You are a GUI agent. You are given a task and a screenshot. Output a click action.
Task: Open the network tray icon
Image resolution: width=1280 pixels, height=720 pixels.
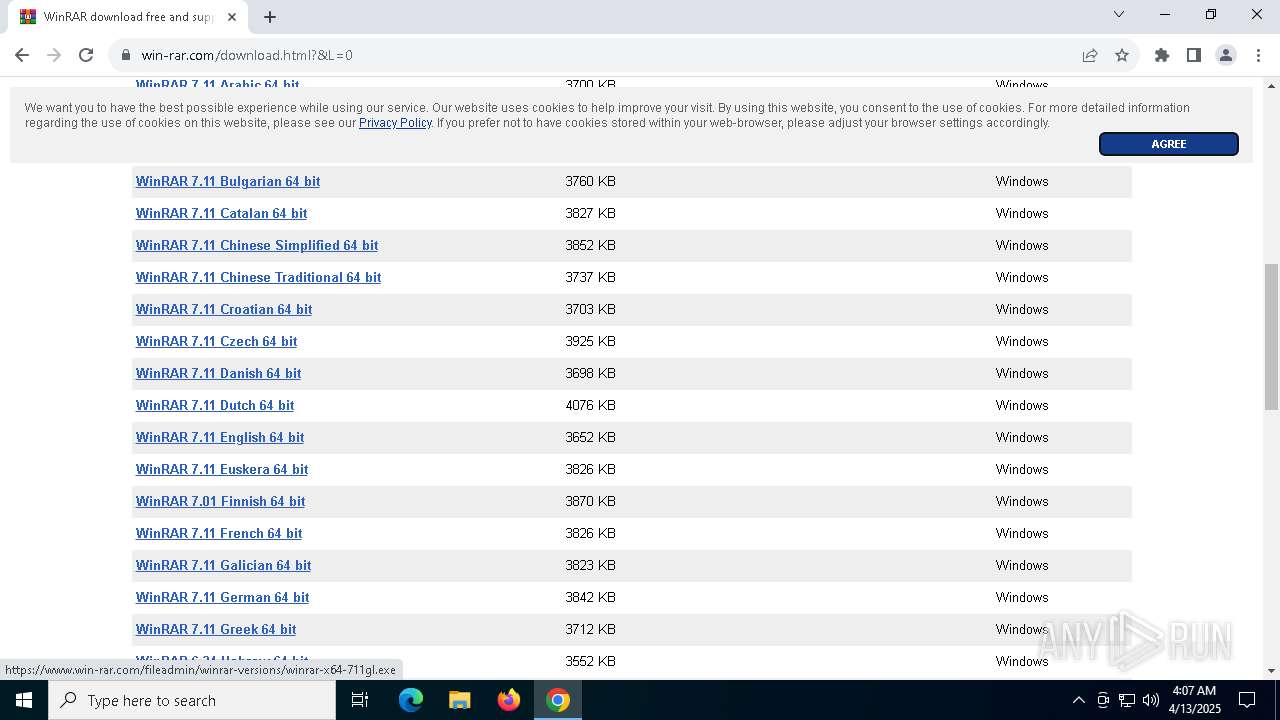1127,700
